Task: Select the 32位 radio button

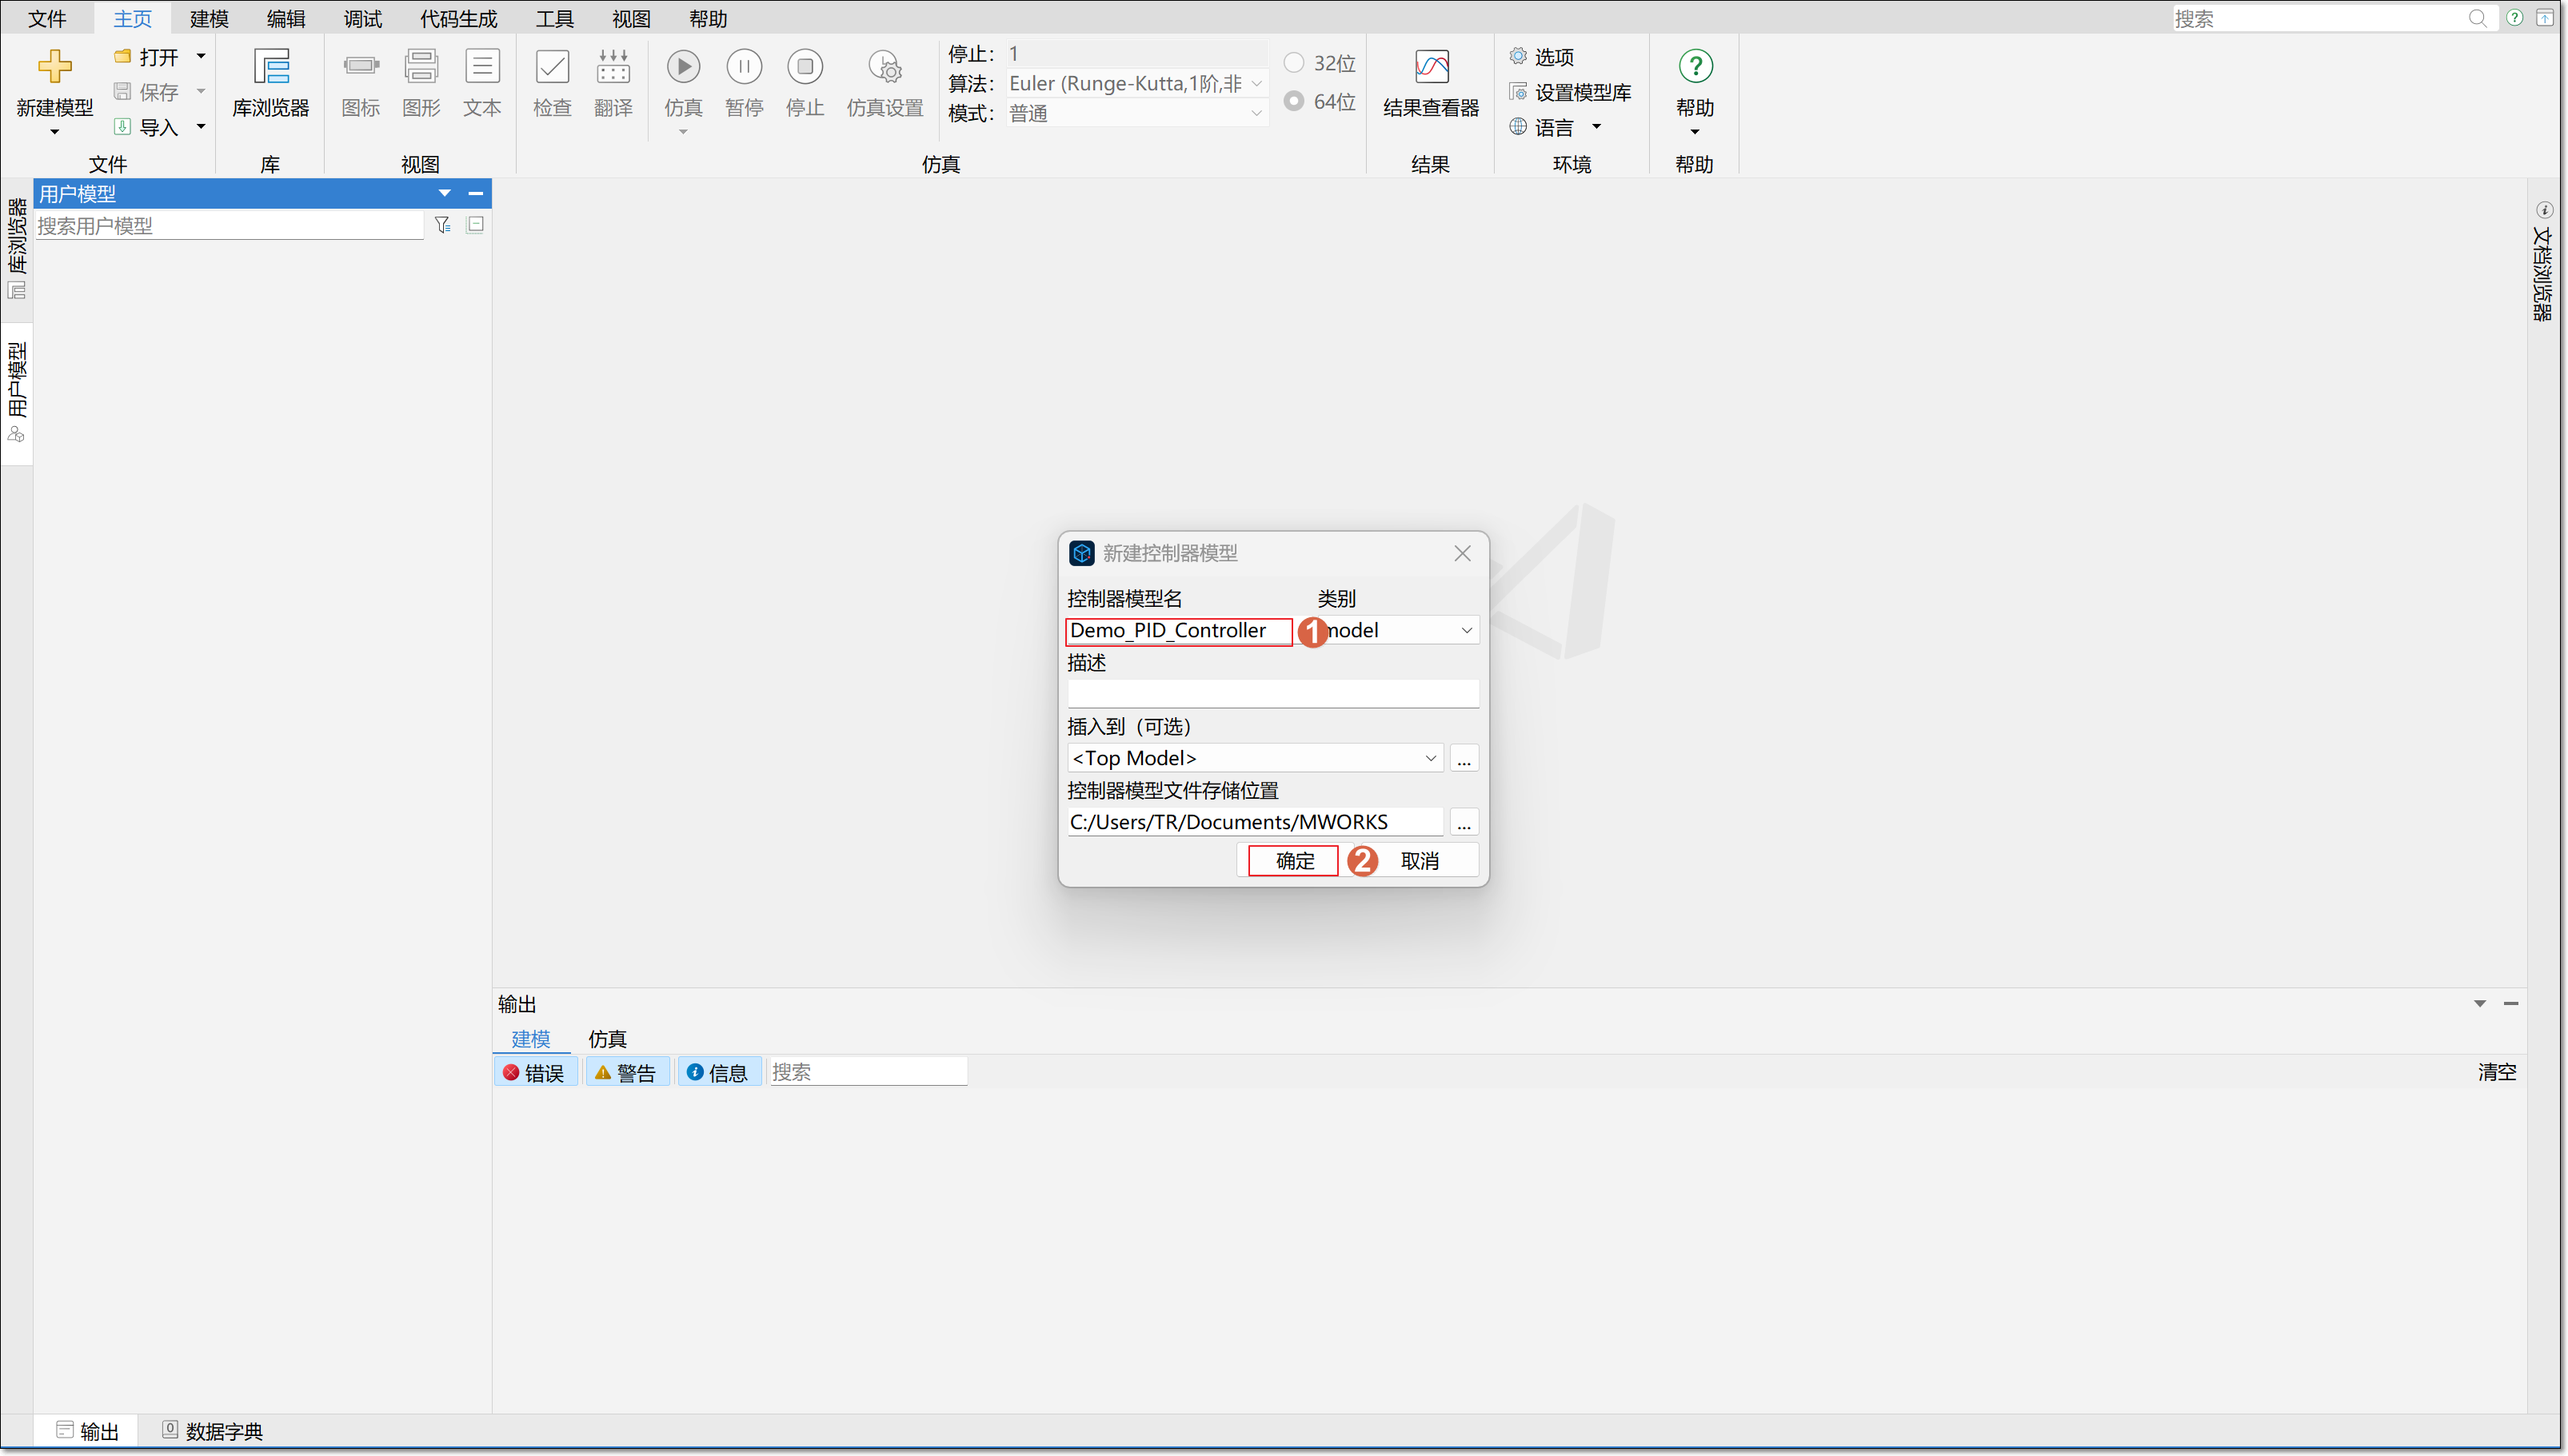Action: 1293,63
